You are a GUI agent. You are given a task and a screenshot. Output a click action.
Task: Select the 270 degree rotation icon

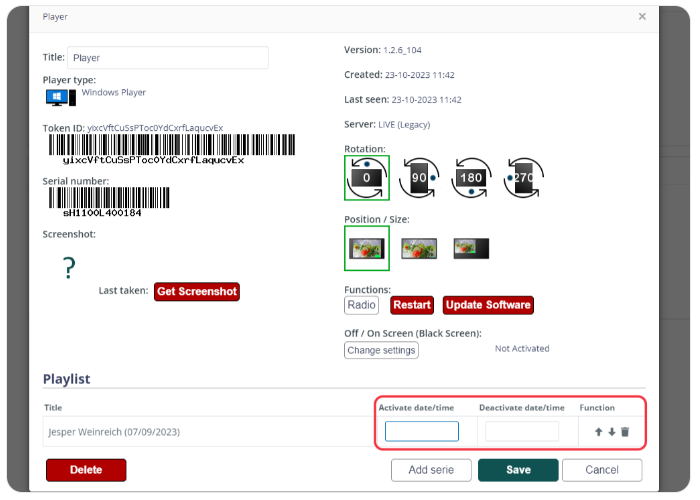(x=523, y=178)
